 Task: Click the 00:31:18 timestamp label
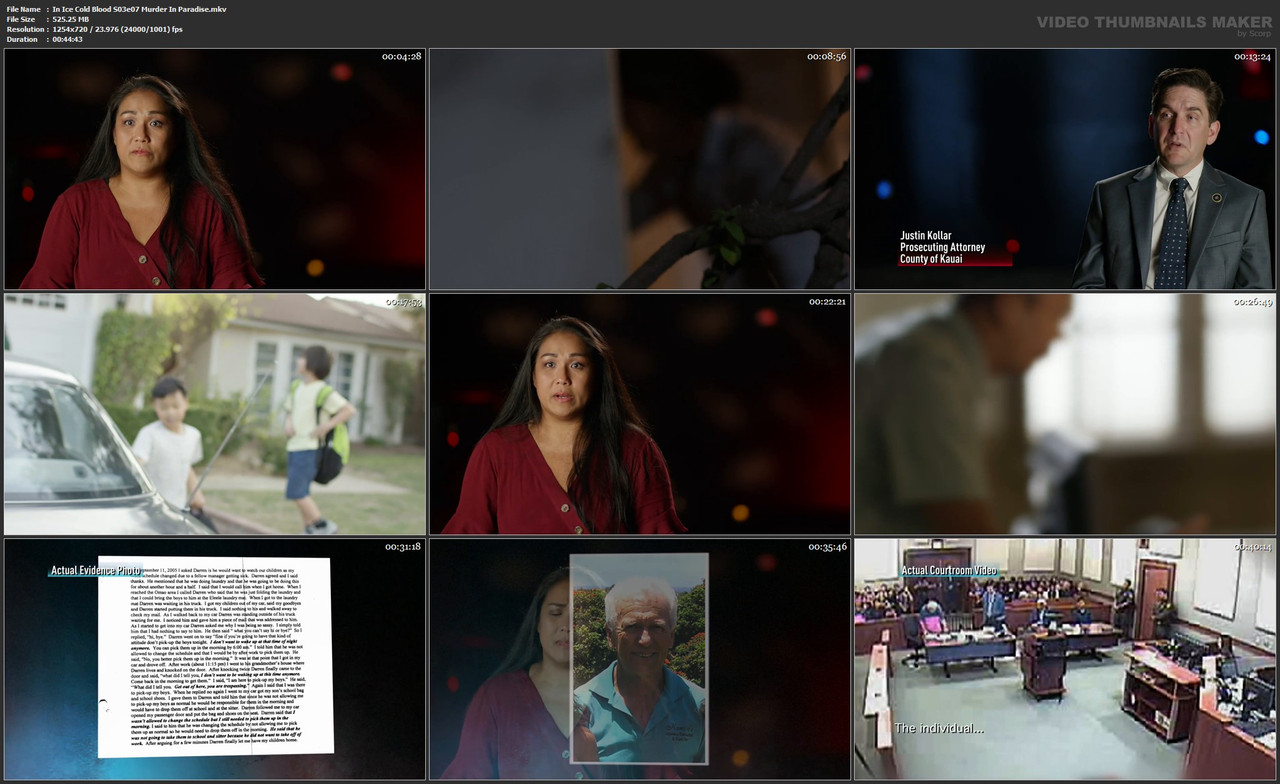(x=402, y=547)
